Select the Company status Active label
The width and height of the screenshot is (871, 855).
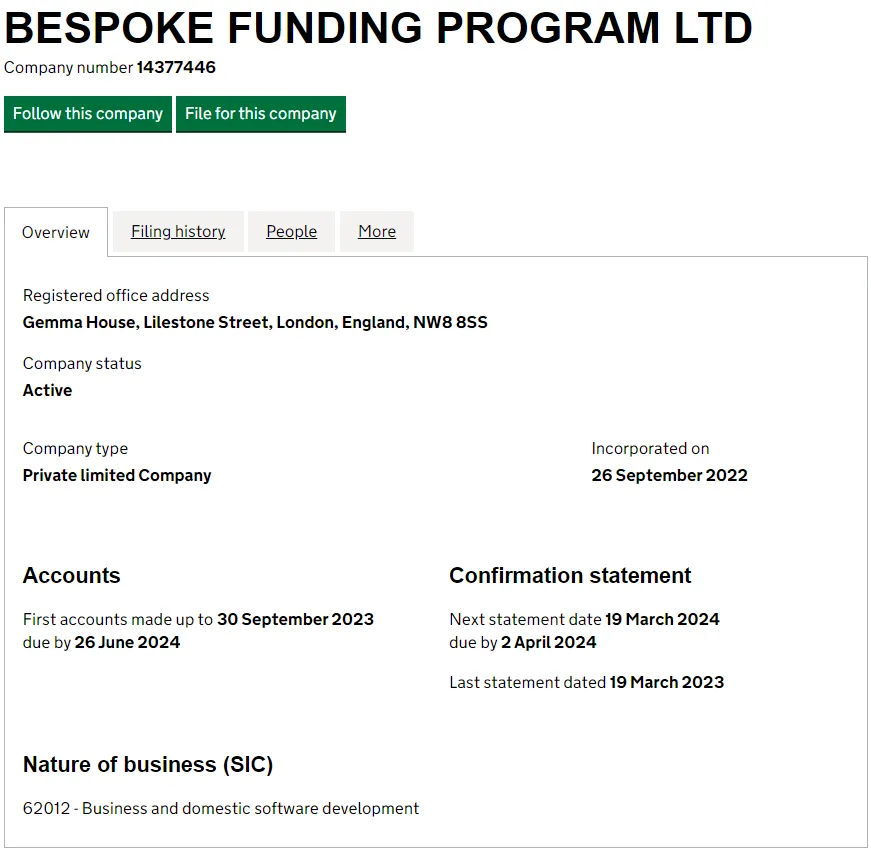click(x=47, y=390)
